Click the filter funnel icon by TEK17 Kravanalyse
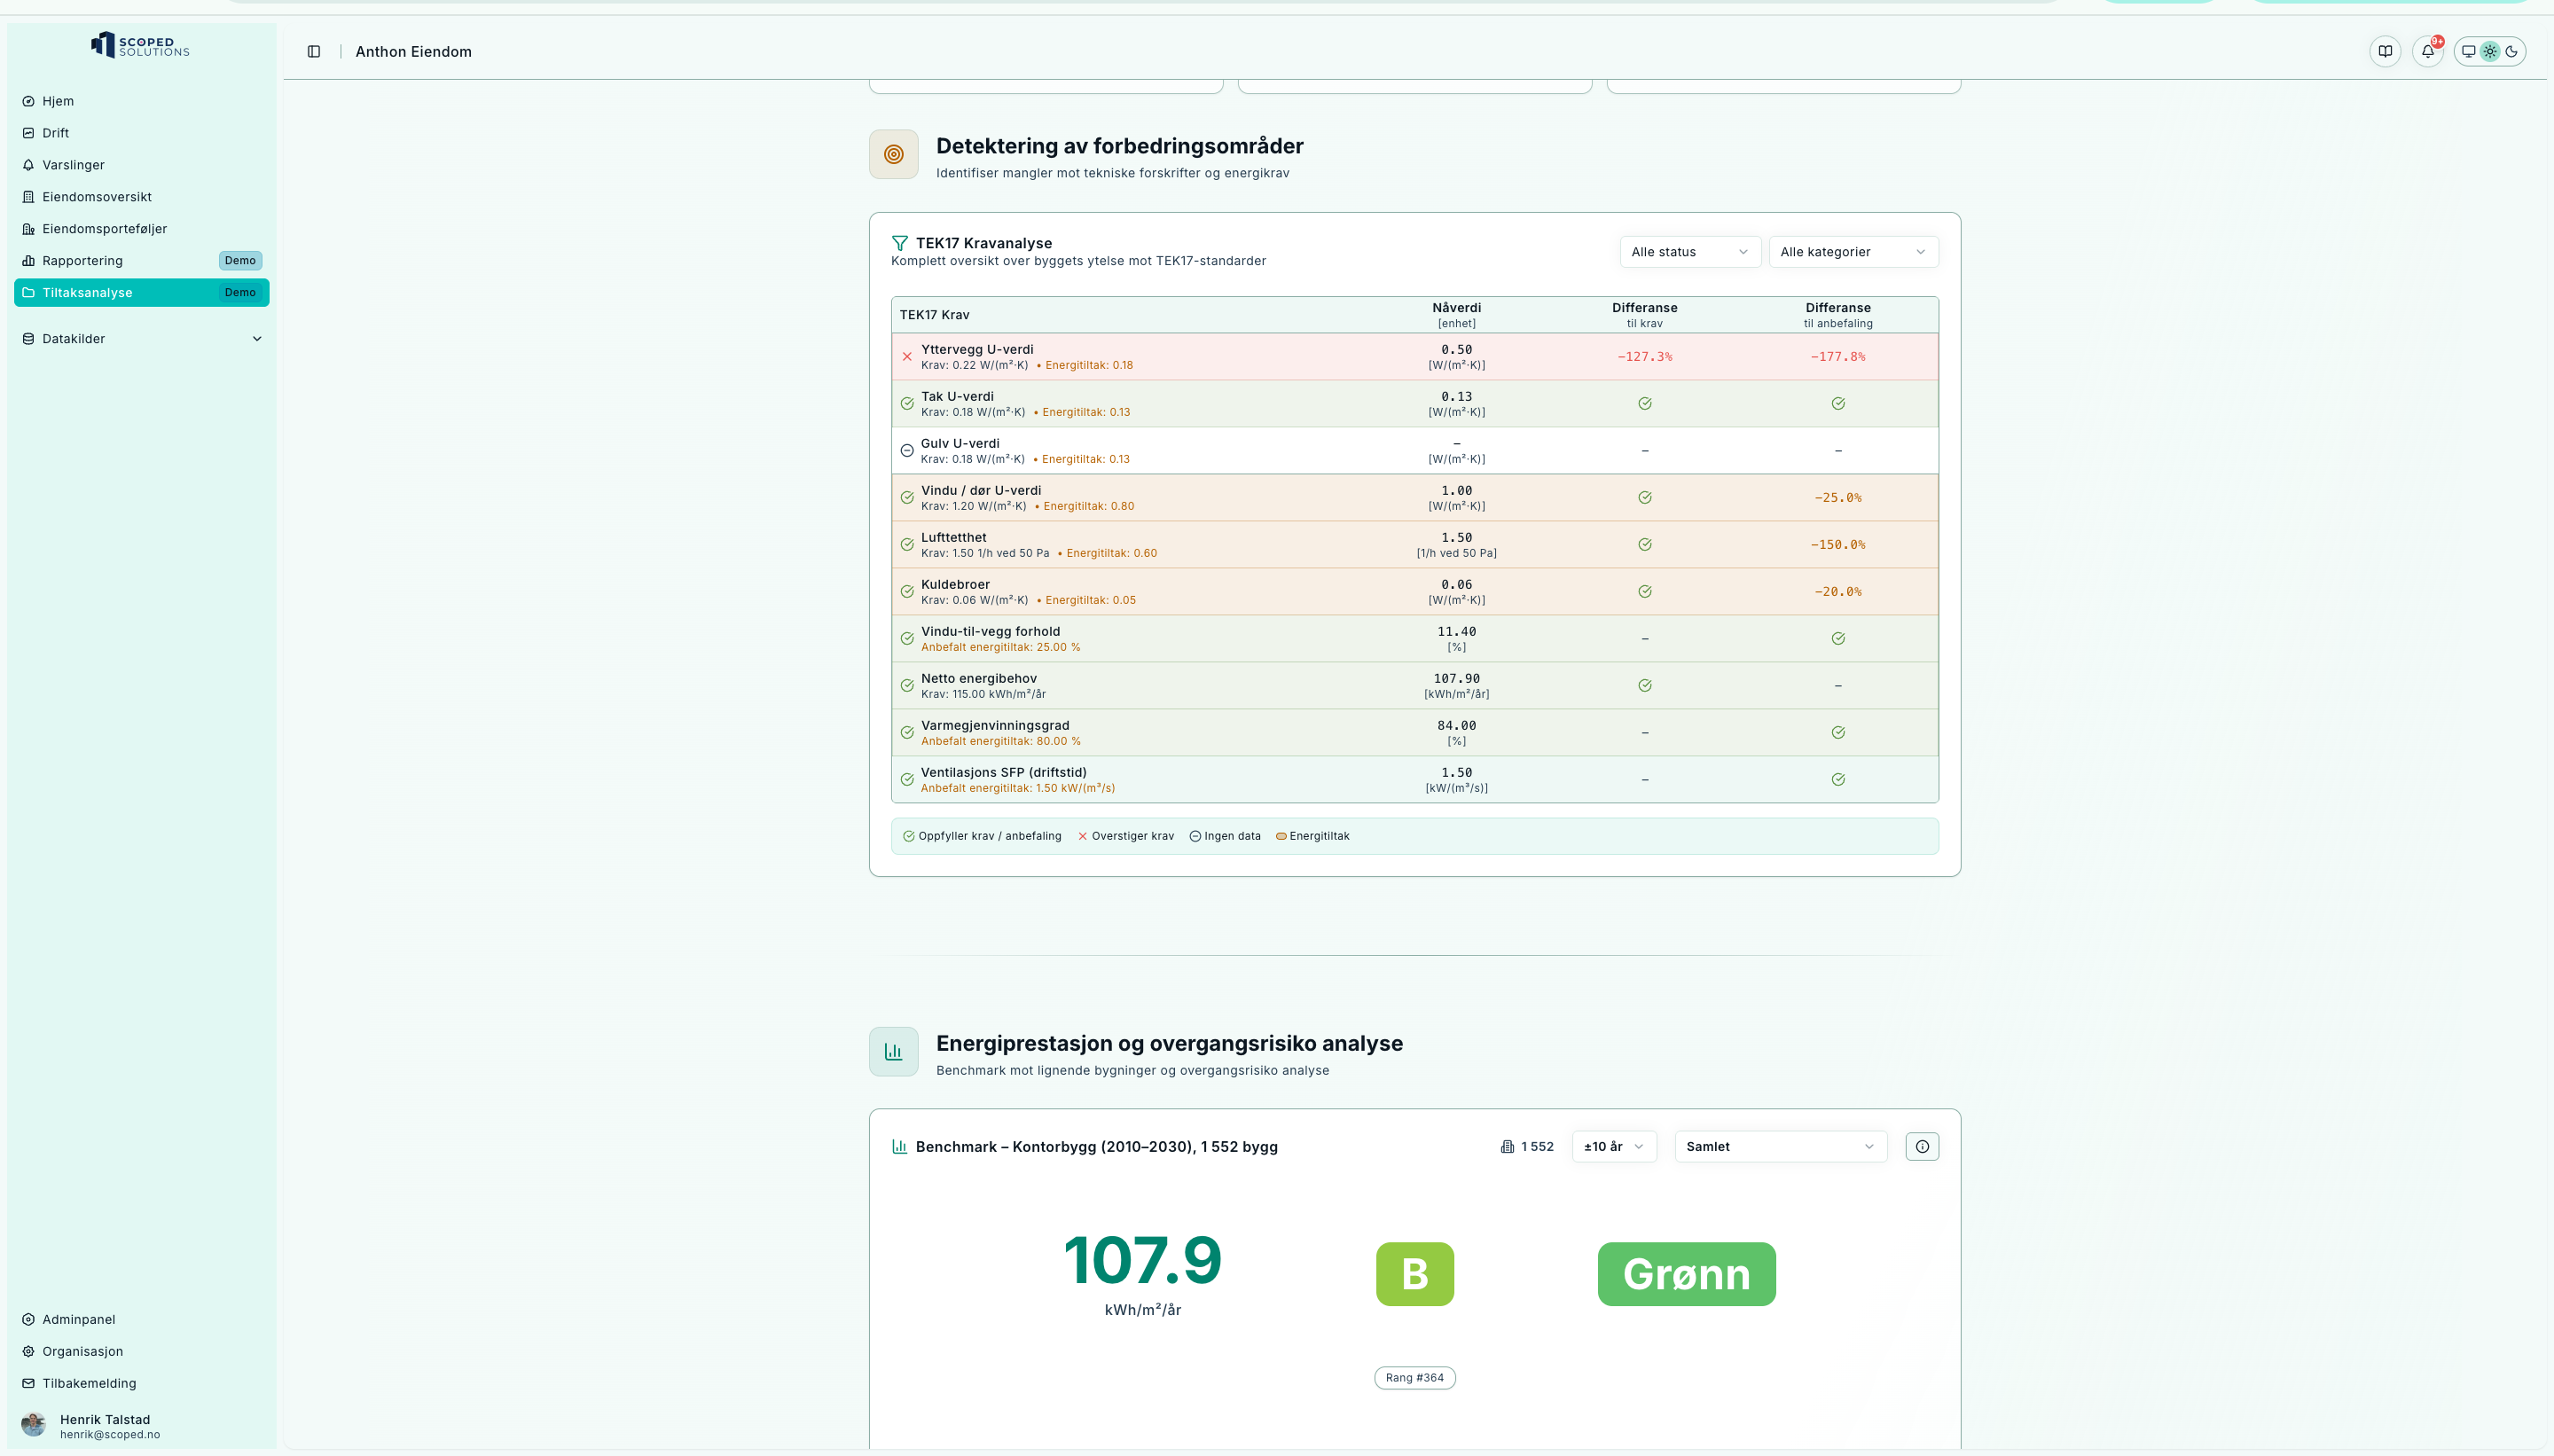The height and width of the screenshot is (1456, 2554). (x=899, y=243)
